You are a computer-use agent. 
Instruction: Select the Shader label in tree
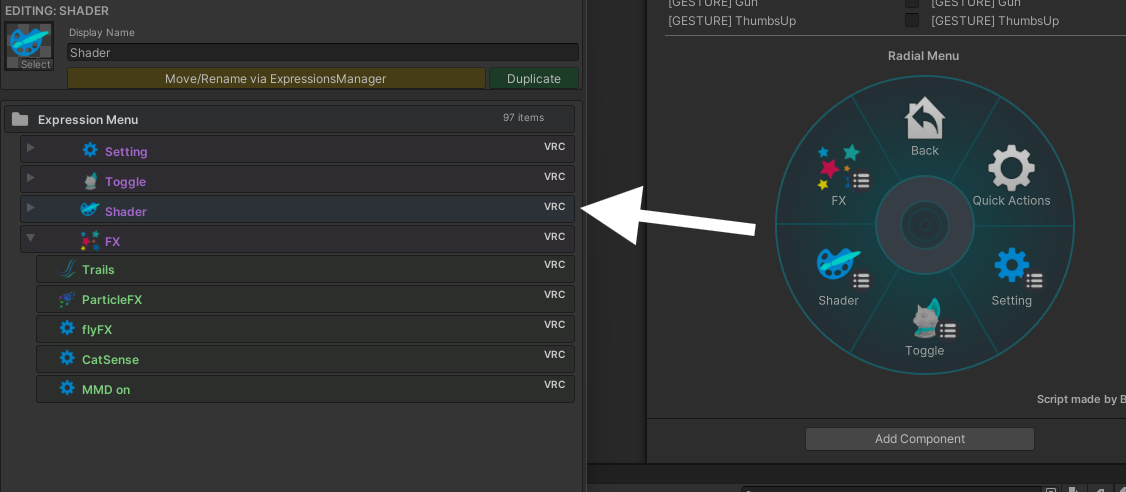click(x=126, y=212)
